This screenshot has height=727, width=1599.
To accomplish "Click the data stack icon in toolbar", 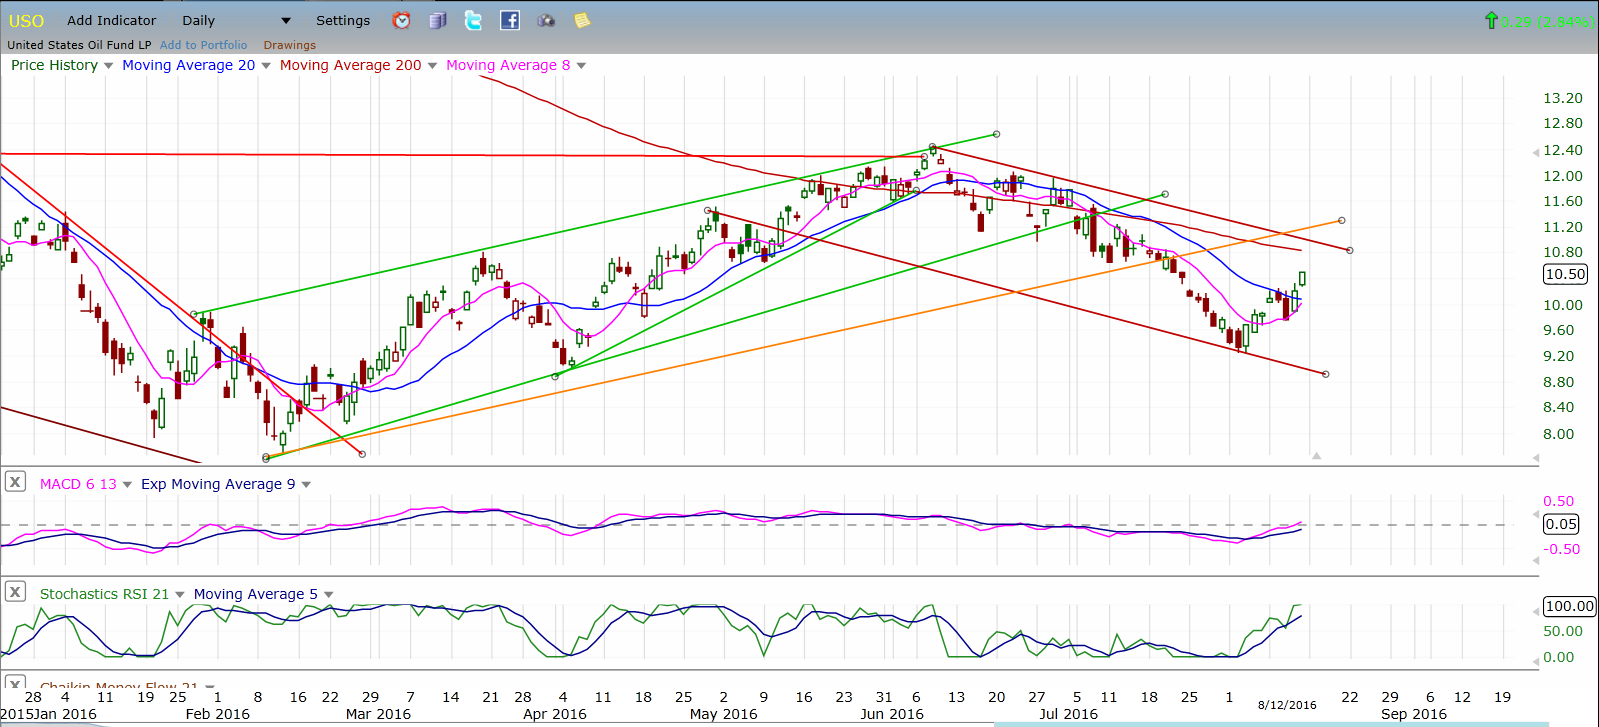I will 437,20.
